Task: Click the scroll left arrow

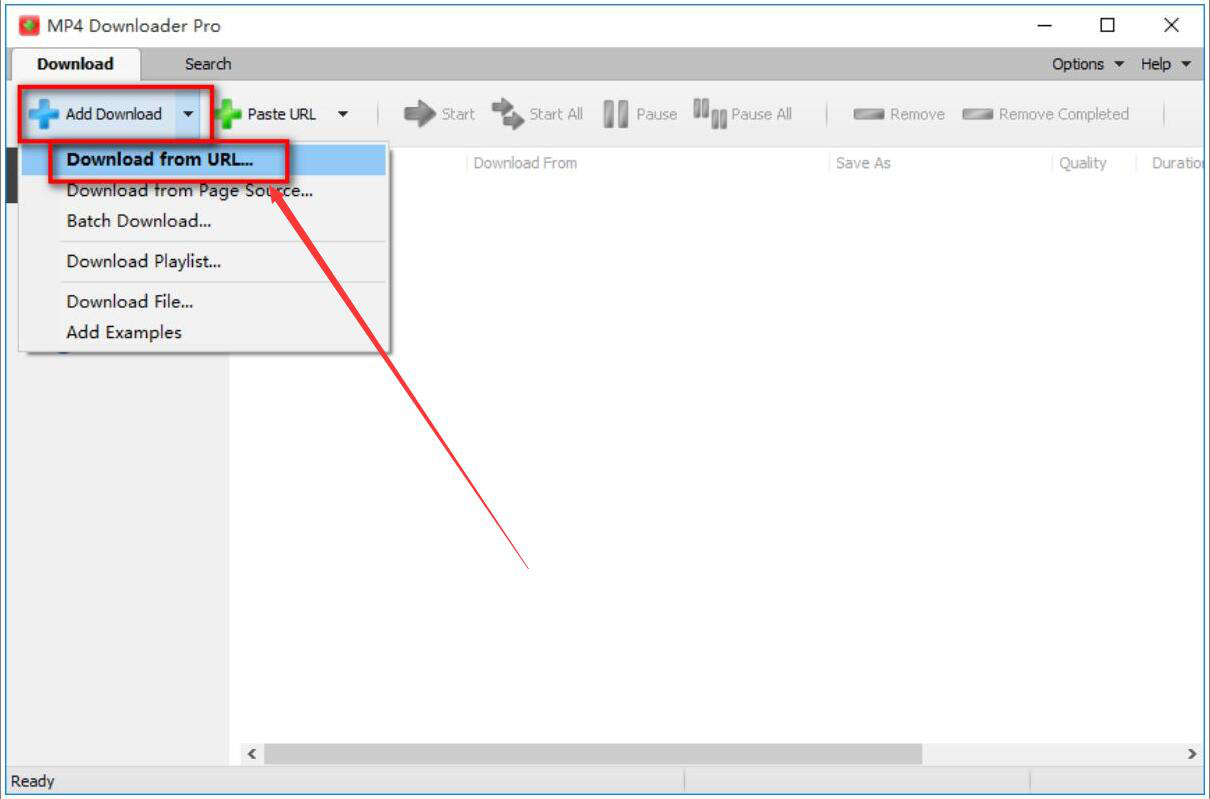Action: [x=252, y=754]
